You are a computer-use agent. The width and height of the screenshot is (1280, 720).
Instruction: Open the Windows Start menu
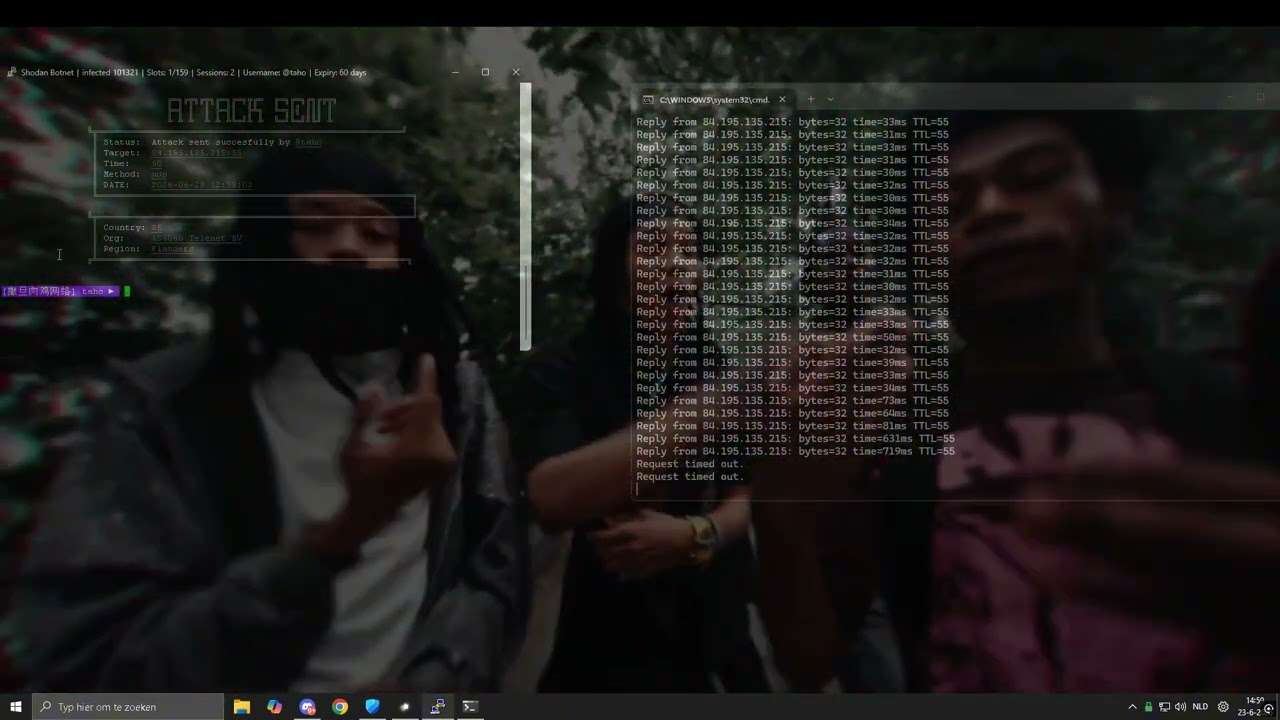pos(16,707)
